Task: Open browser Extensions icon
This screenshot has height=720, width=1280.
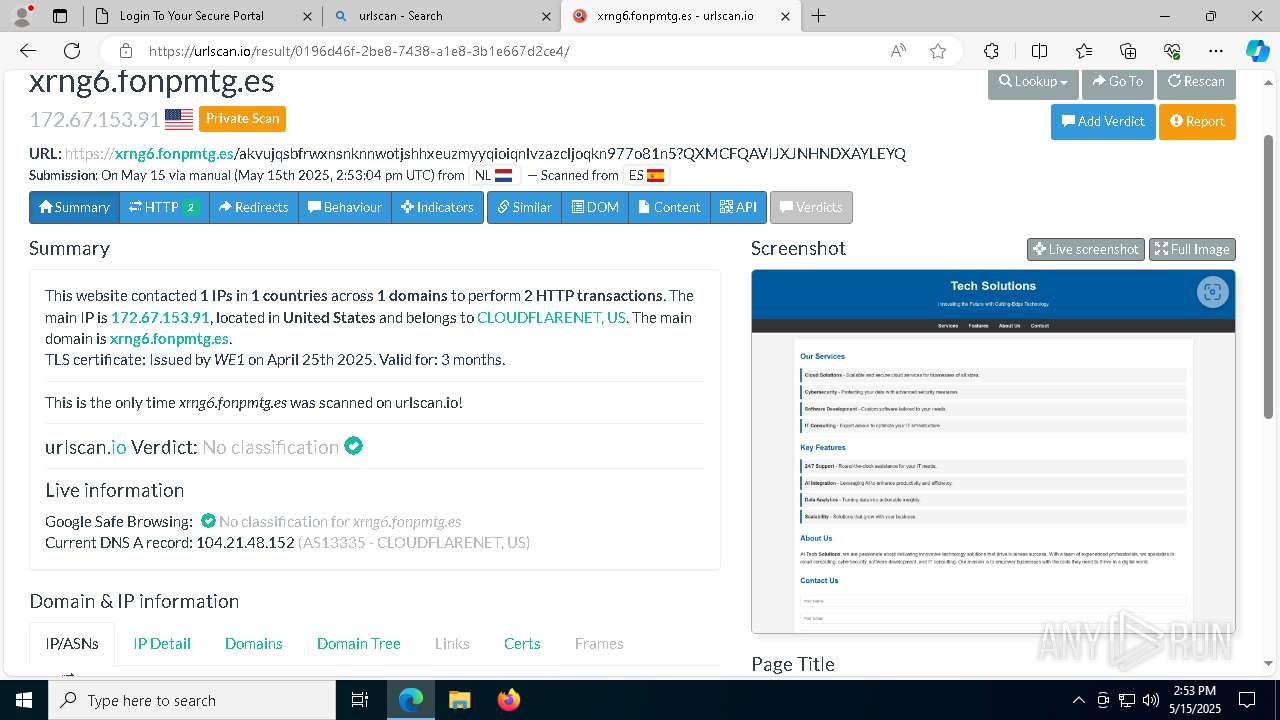Action: [x=991, y=51]
